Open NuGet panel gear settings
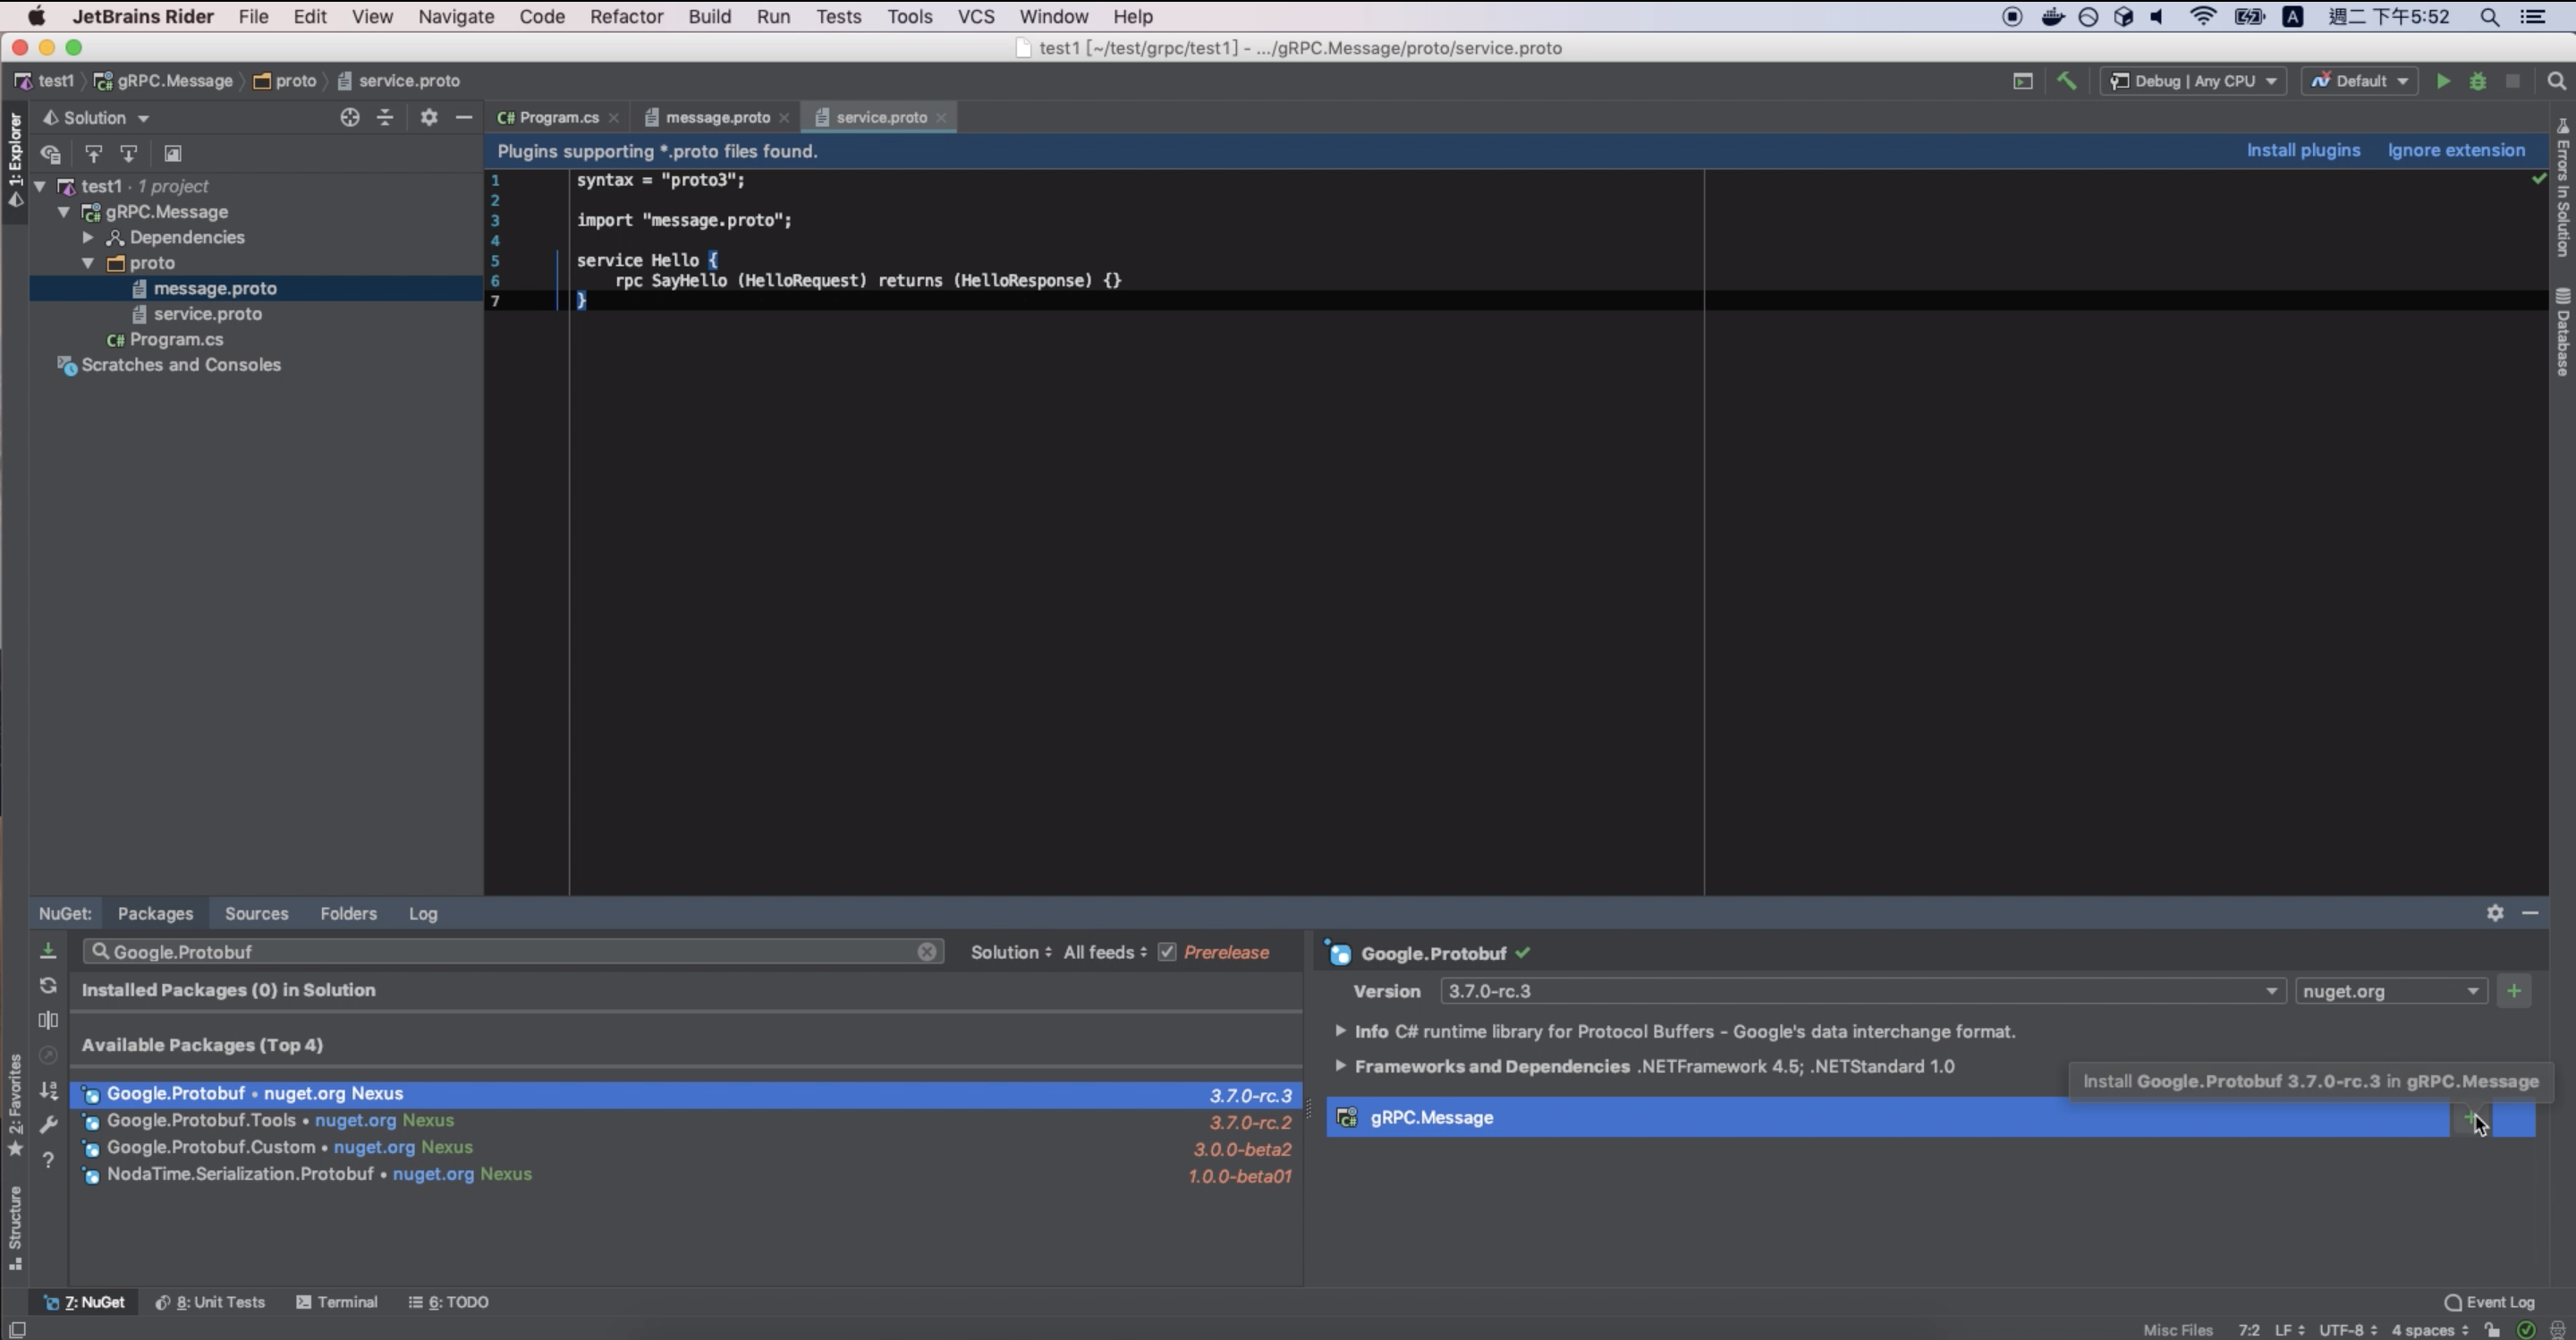Screen dimensions: 2576x1340 2495,913
